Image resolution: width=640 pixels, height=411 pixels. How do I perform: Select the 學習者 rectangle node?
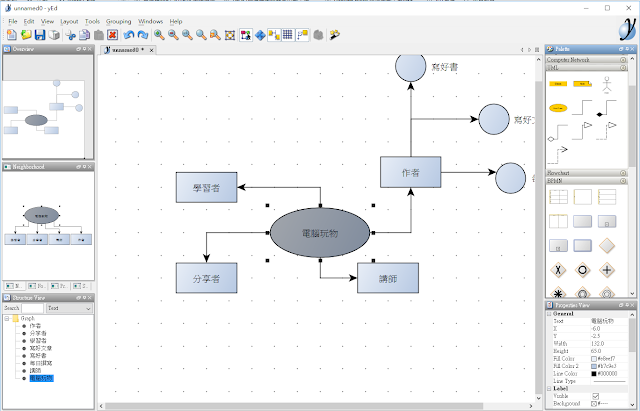point(206,187)
